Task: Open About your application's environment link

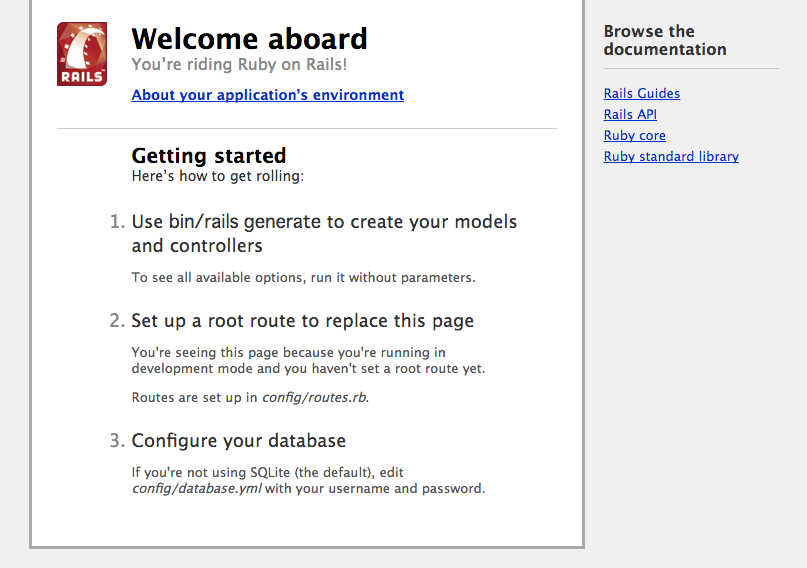Action: click(268, 95)
